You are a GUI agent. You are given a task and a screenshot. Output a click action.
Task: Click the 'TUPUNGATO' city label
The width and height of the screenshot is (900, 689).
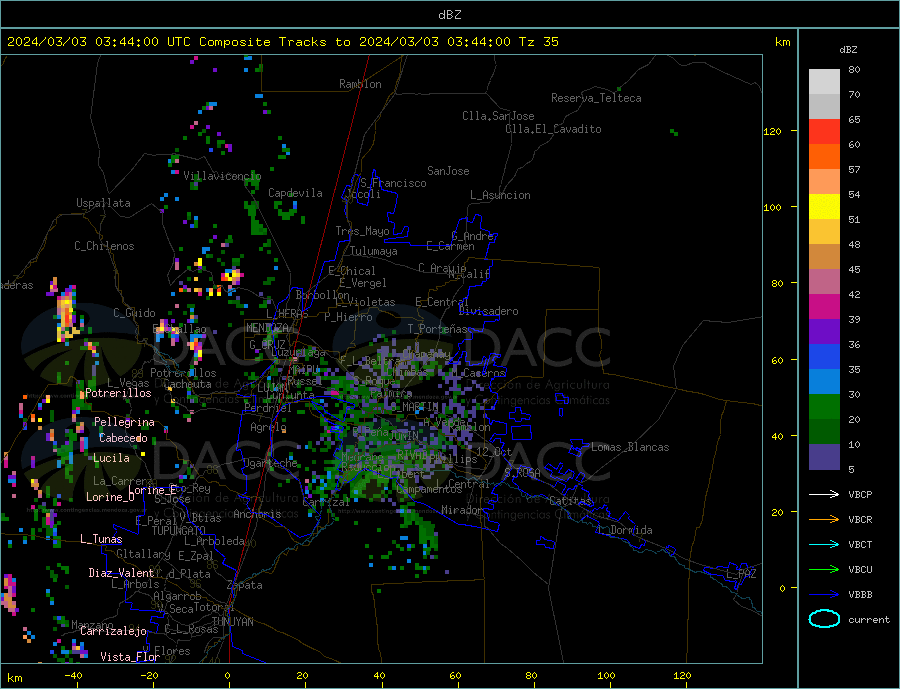(179, 531)
